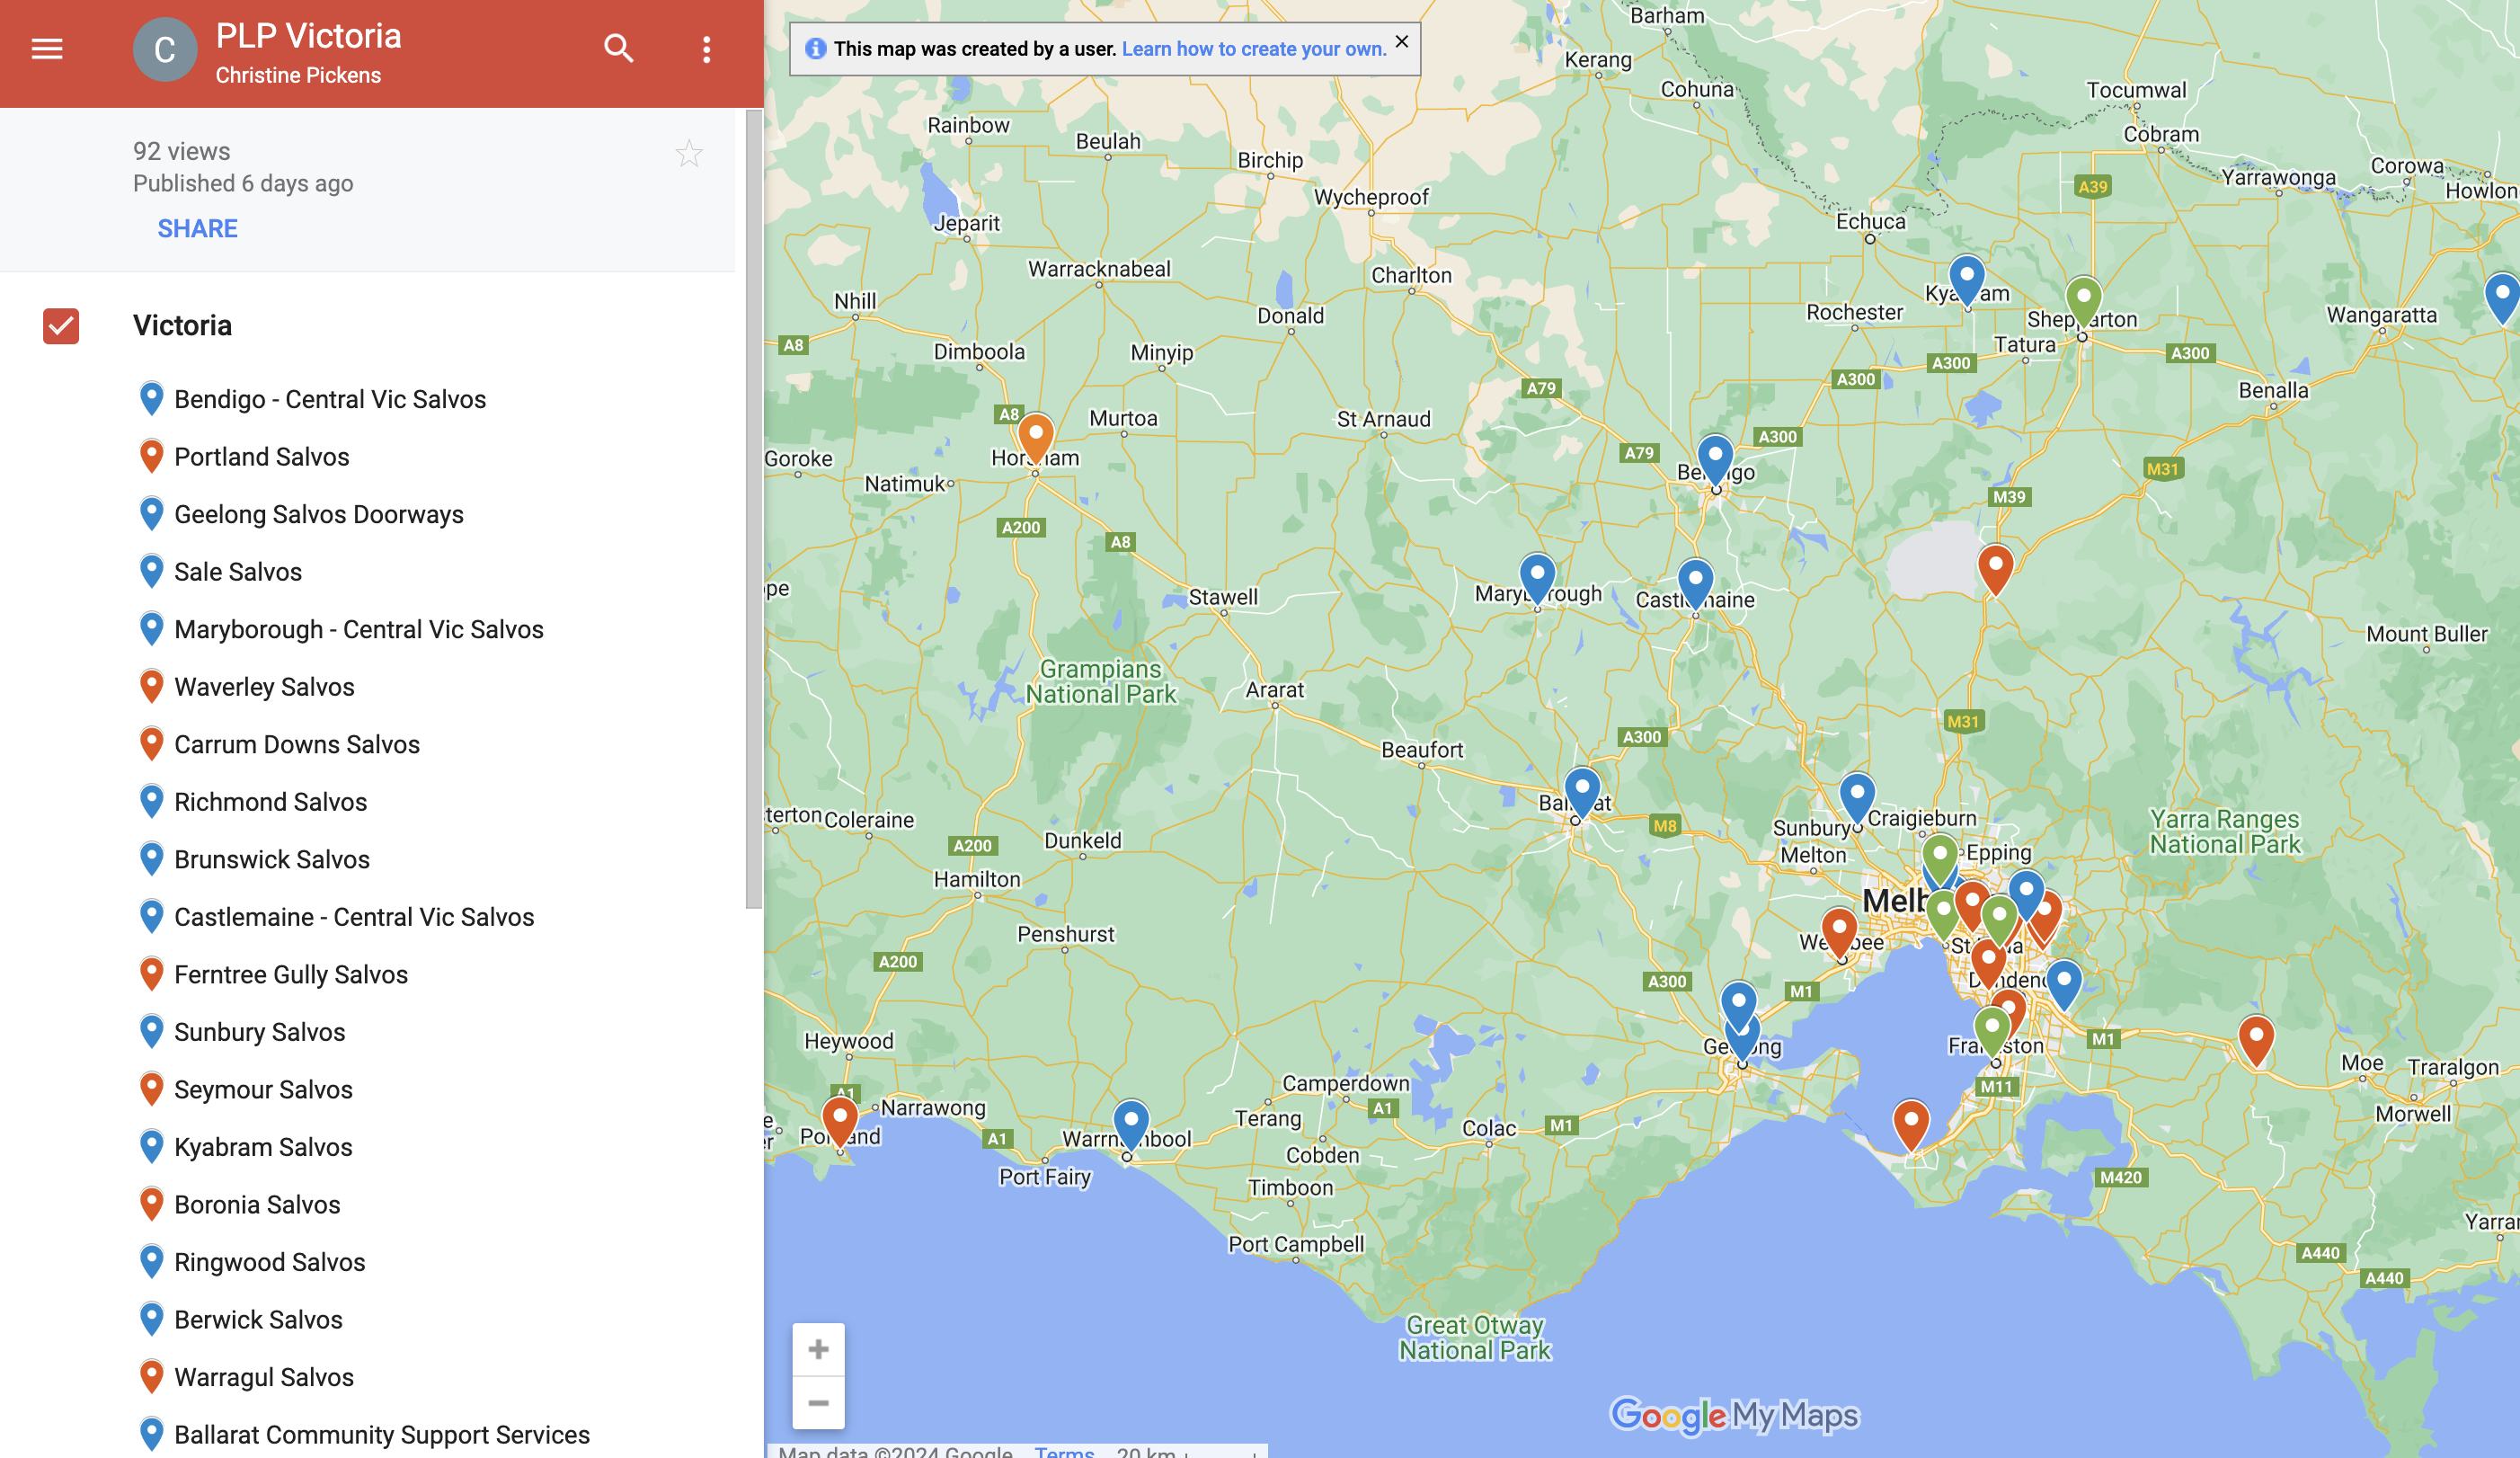Click the search magnifier icon
This screenshot has height=1458, width=2520.
[x=619, y=48]
